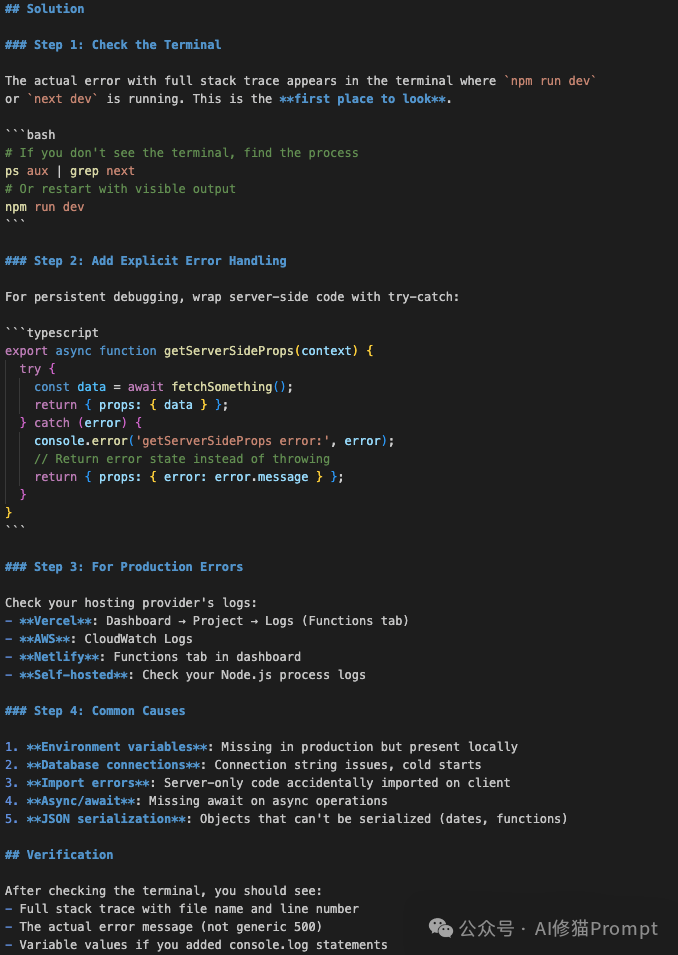Click the '```typescript' fence line

tap(52, 333)
